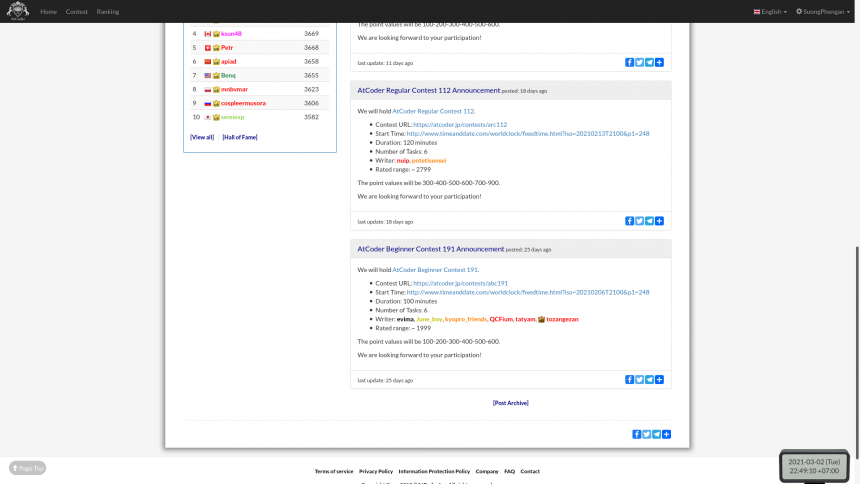Image resolution: width=860 pixels, height=484 pixels.
Task: Open writer evima's profile
Action: tap(405, 319)
